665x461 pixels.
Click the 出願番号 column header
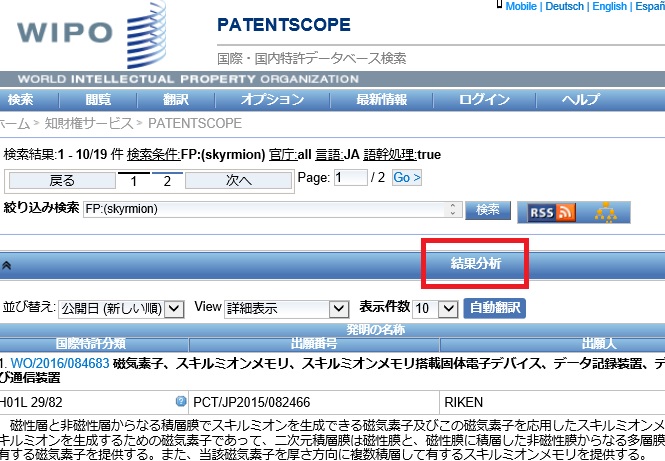(314, 344)
